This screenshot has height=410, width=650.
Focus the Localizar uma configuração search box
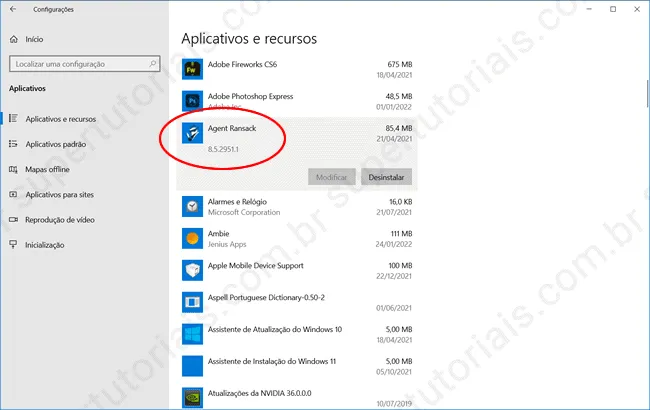tap(85, 64)
